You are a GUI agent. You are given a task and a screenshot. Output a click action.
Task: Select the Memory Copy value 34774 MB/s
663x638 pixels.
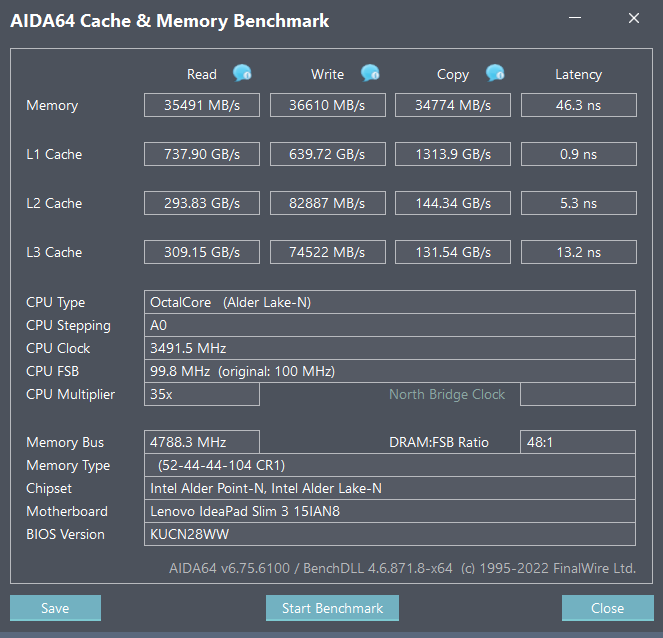click(x=453, y=105)
